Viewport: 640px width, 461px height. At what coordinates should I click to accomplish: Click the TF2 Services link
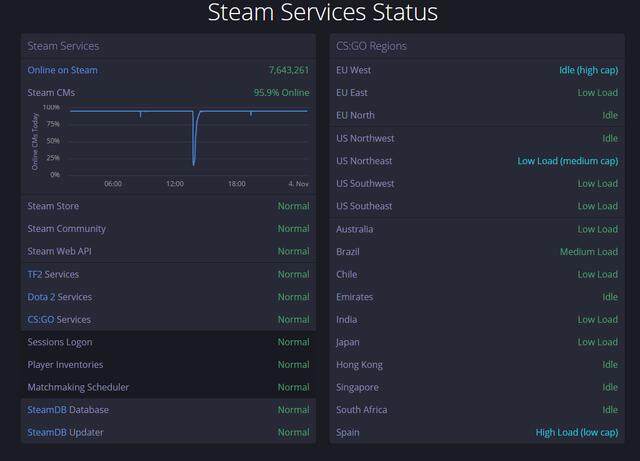pyautogui.click(x=53, y=274)
